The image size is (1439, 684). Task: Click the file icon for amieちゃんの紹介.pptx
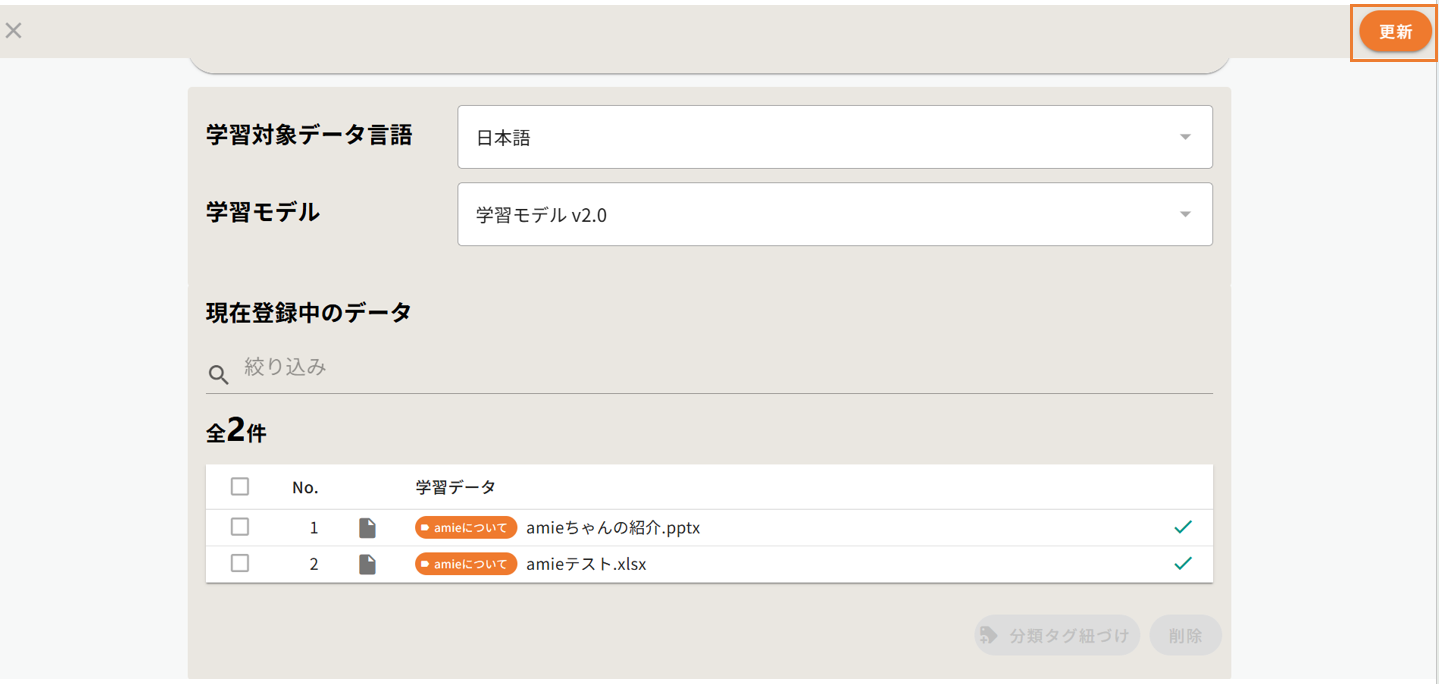368,528
